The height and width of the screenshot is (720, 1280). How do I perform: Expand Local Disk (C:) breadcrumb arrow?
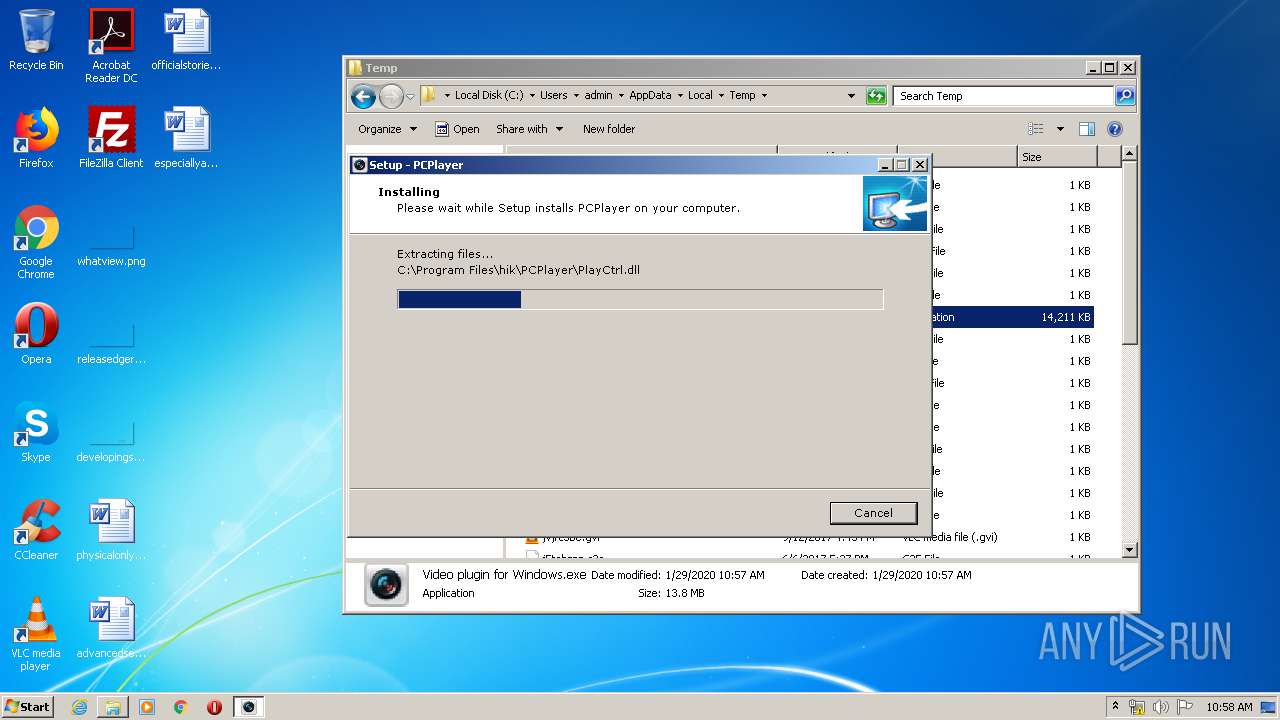click(x=532, y=96)
